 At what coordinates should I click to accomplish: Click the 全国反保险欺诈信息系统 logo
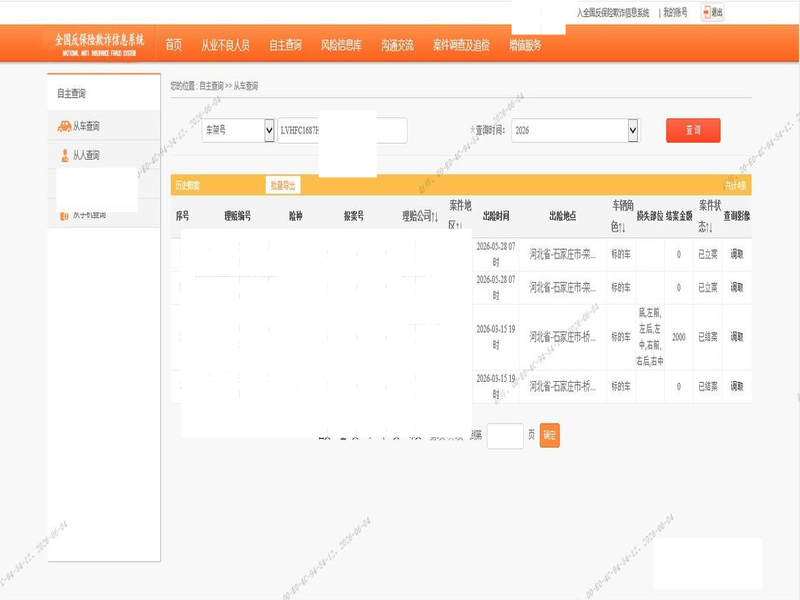coord(99,44)
